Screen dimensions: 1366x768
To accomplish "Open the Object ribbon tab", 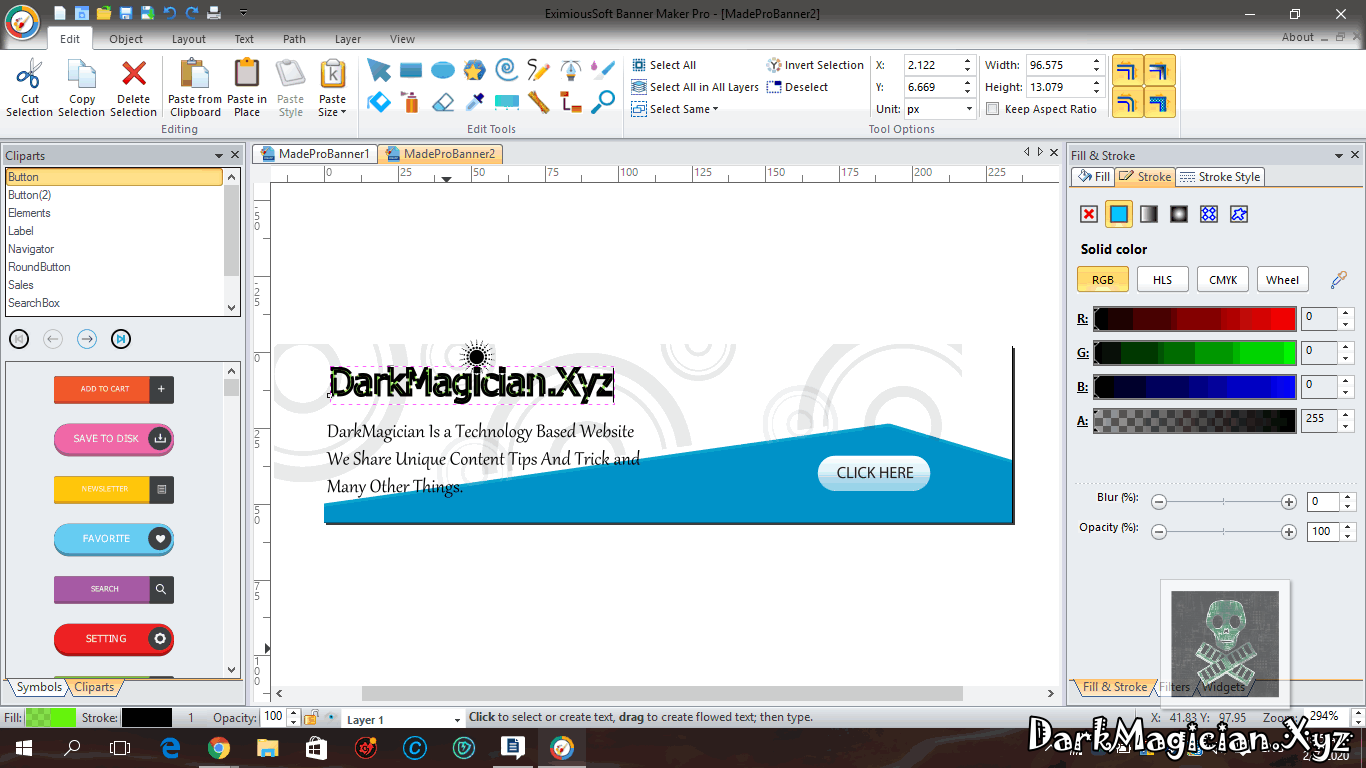I will pyautogui.click(x=126, y=39).
